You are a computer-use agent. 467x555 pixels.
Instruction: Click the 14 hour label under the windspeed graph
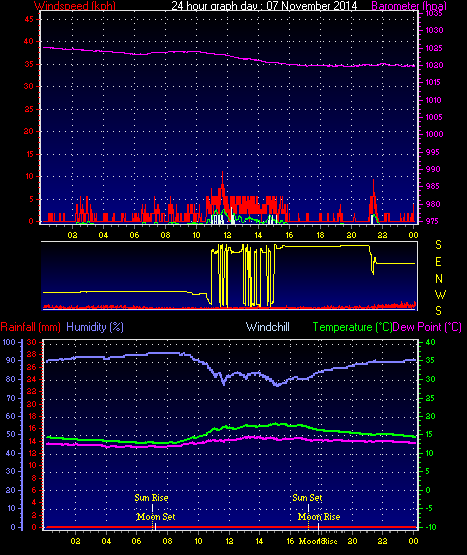click(x=258, y=235)
